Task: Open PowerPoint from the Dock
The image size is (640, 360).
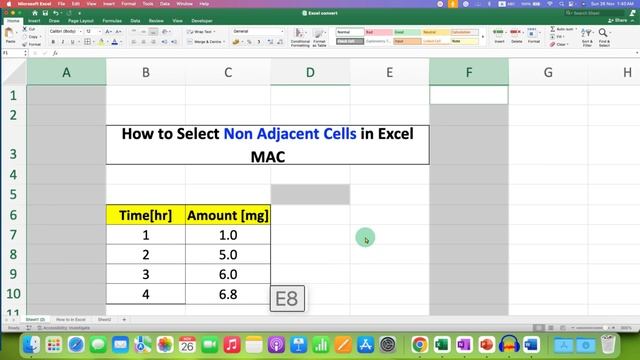Action: pyautogui.click(x=487, y=345)
